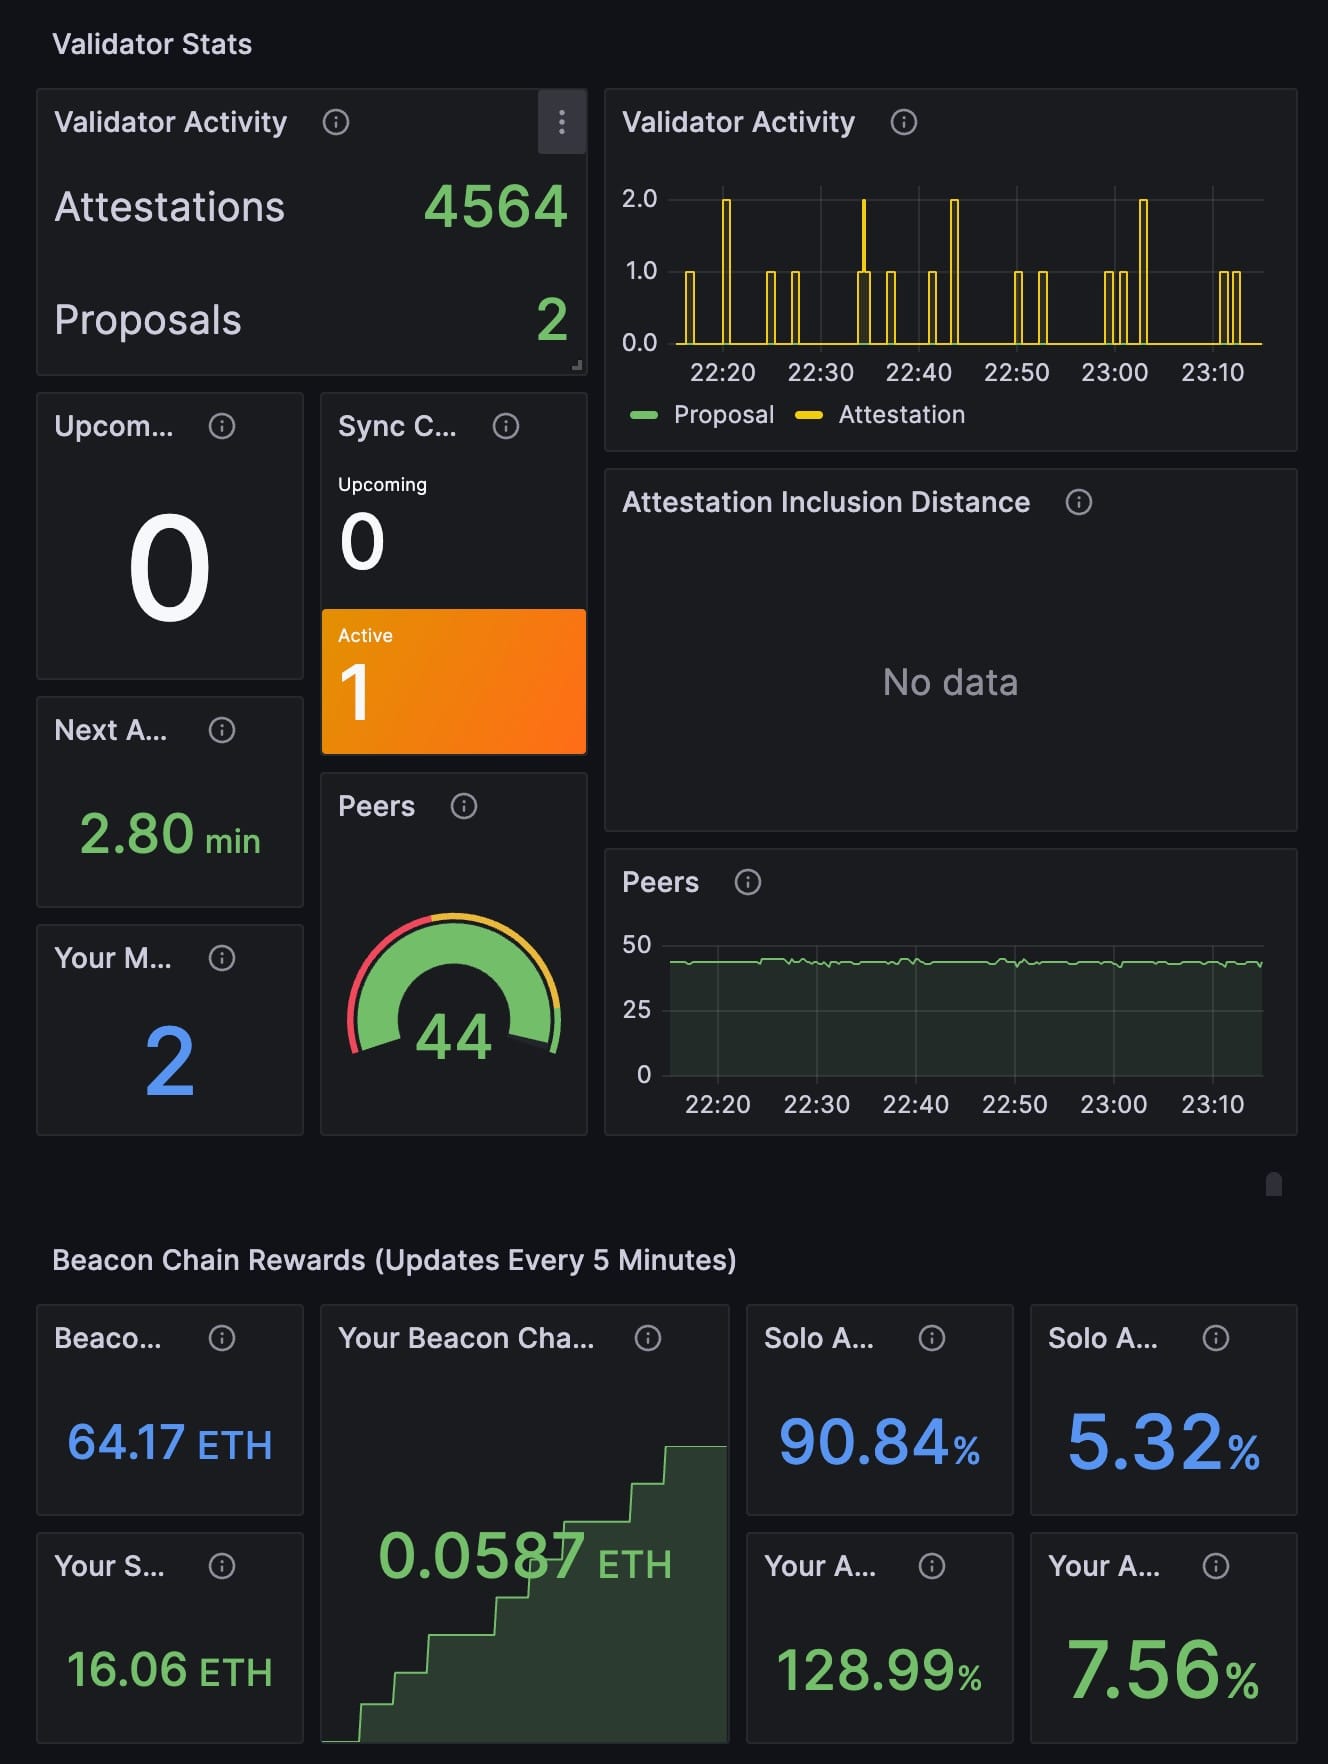Toggle Attestation series in chart legend
Viewport: 1328px width, 1764px height.
pyautogui.click(x=900, y=415)
